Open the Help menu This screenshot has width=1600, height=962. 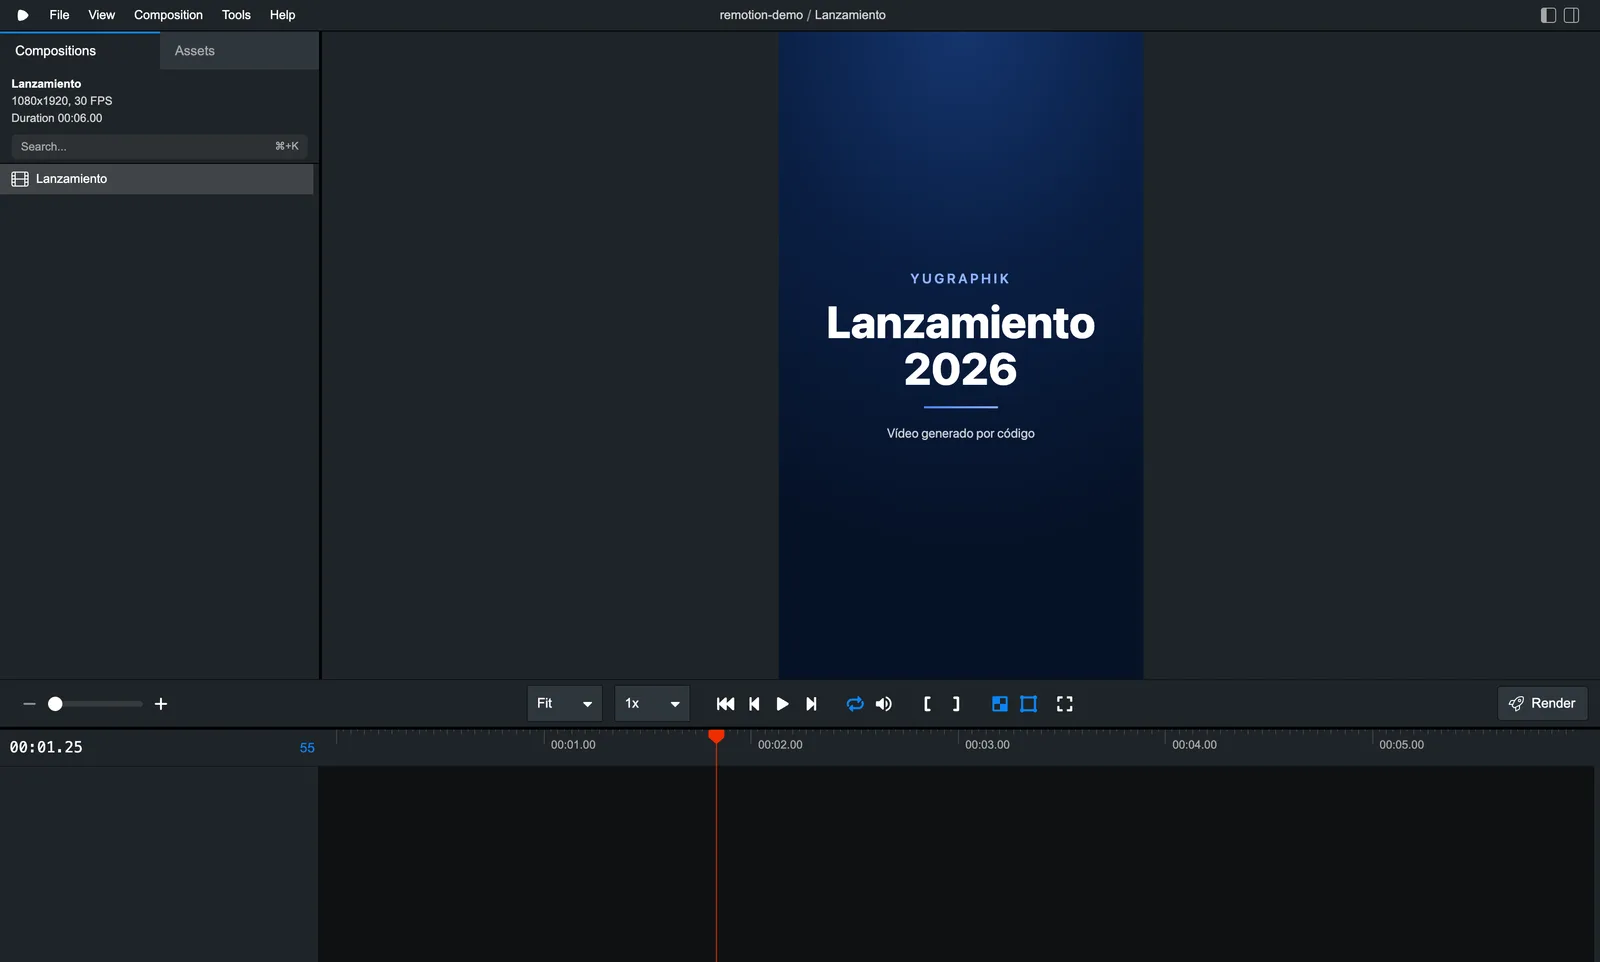(x=282, y=15)
